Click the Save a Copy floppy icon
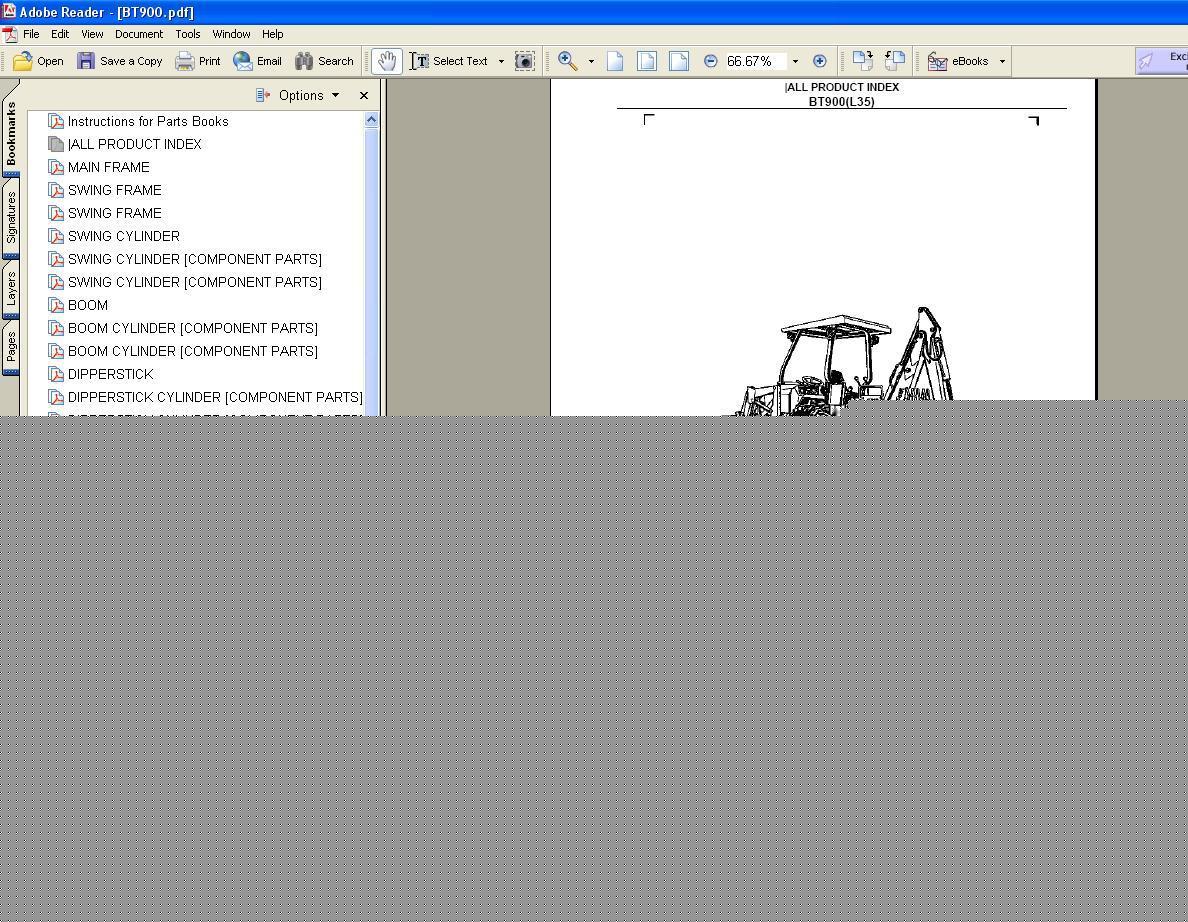The height and width of the screenshot is (922, 1188). (x=86, y=61)
